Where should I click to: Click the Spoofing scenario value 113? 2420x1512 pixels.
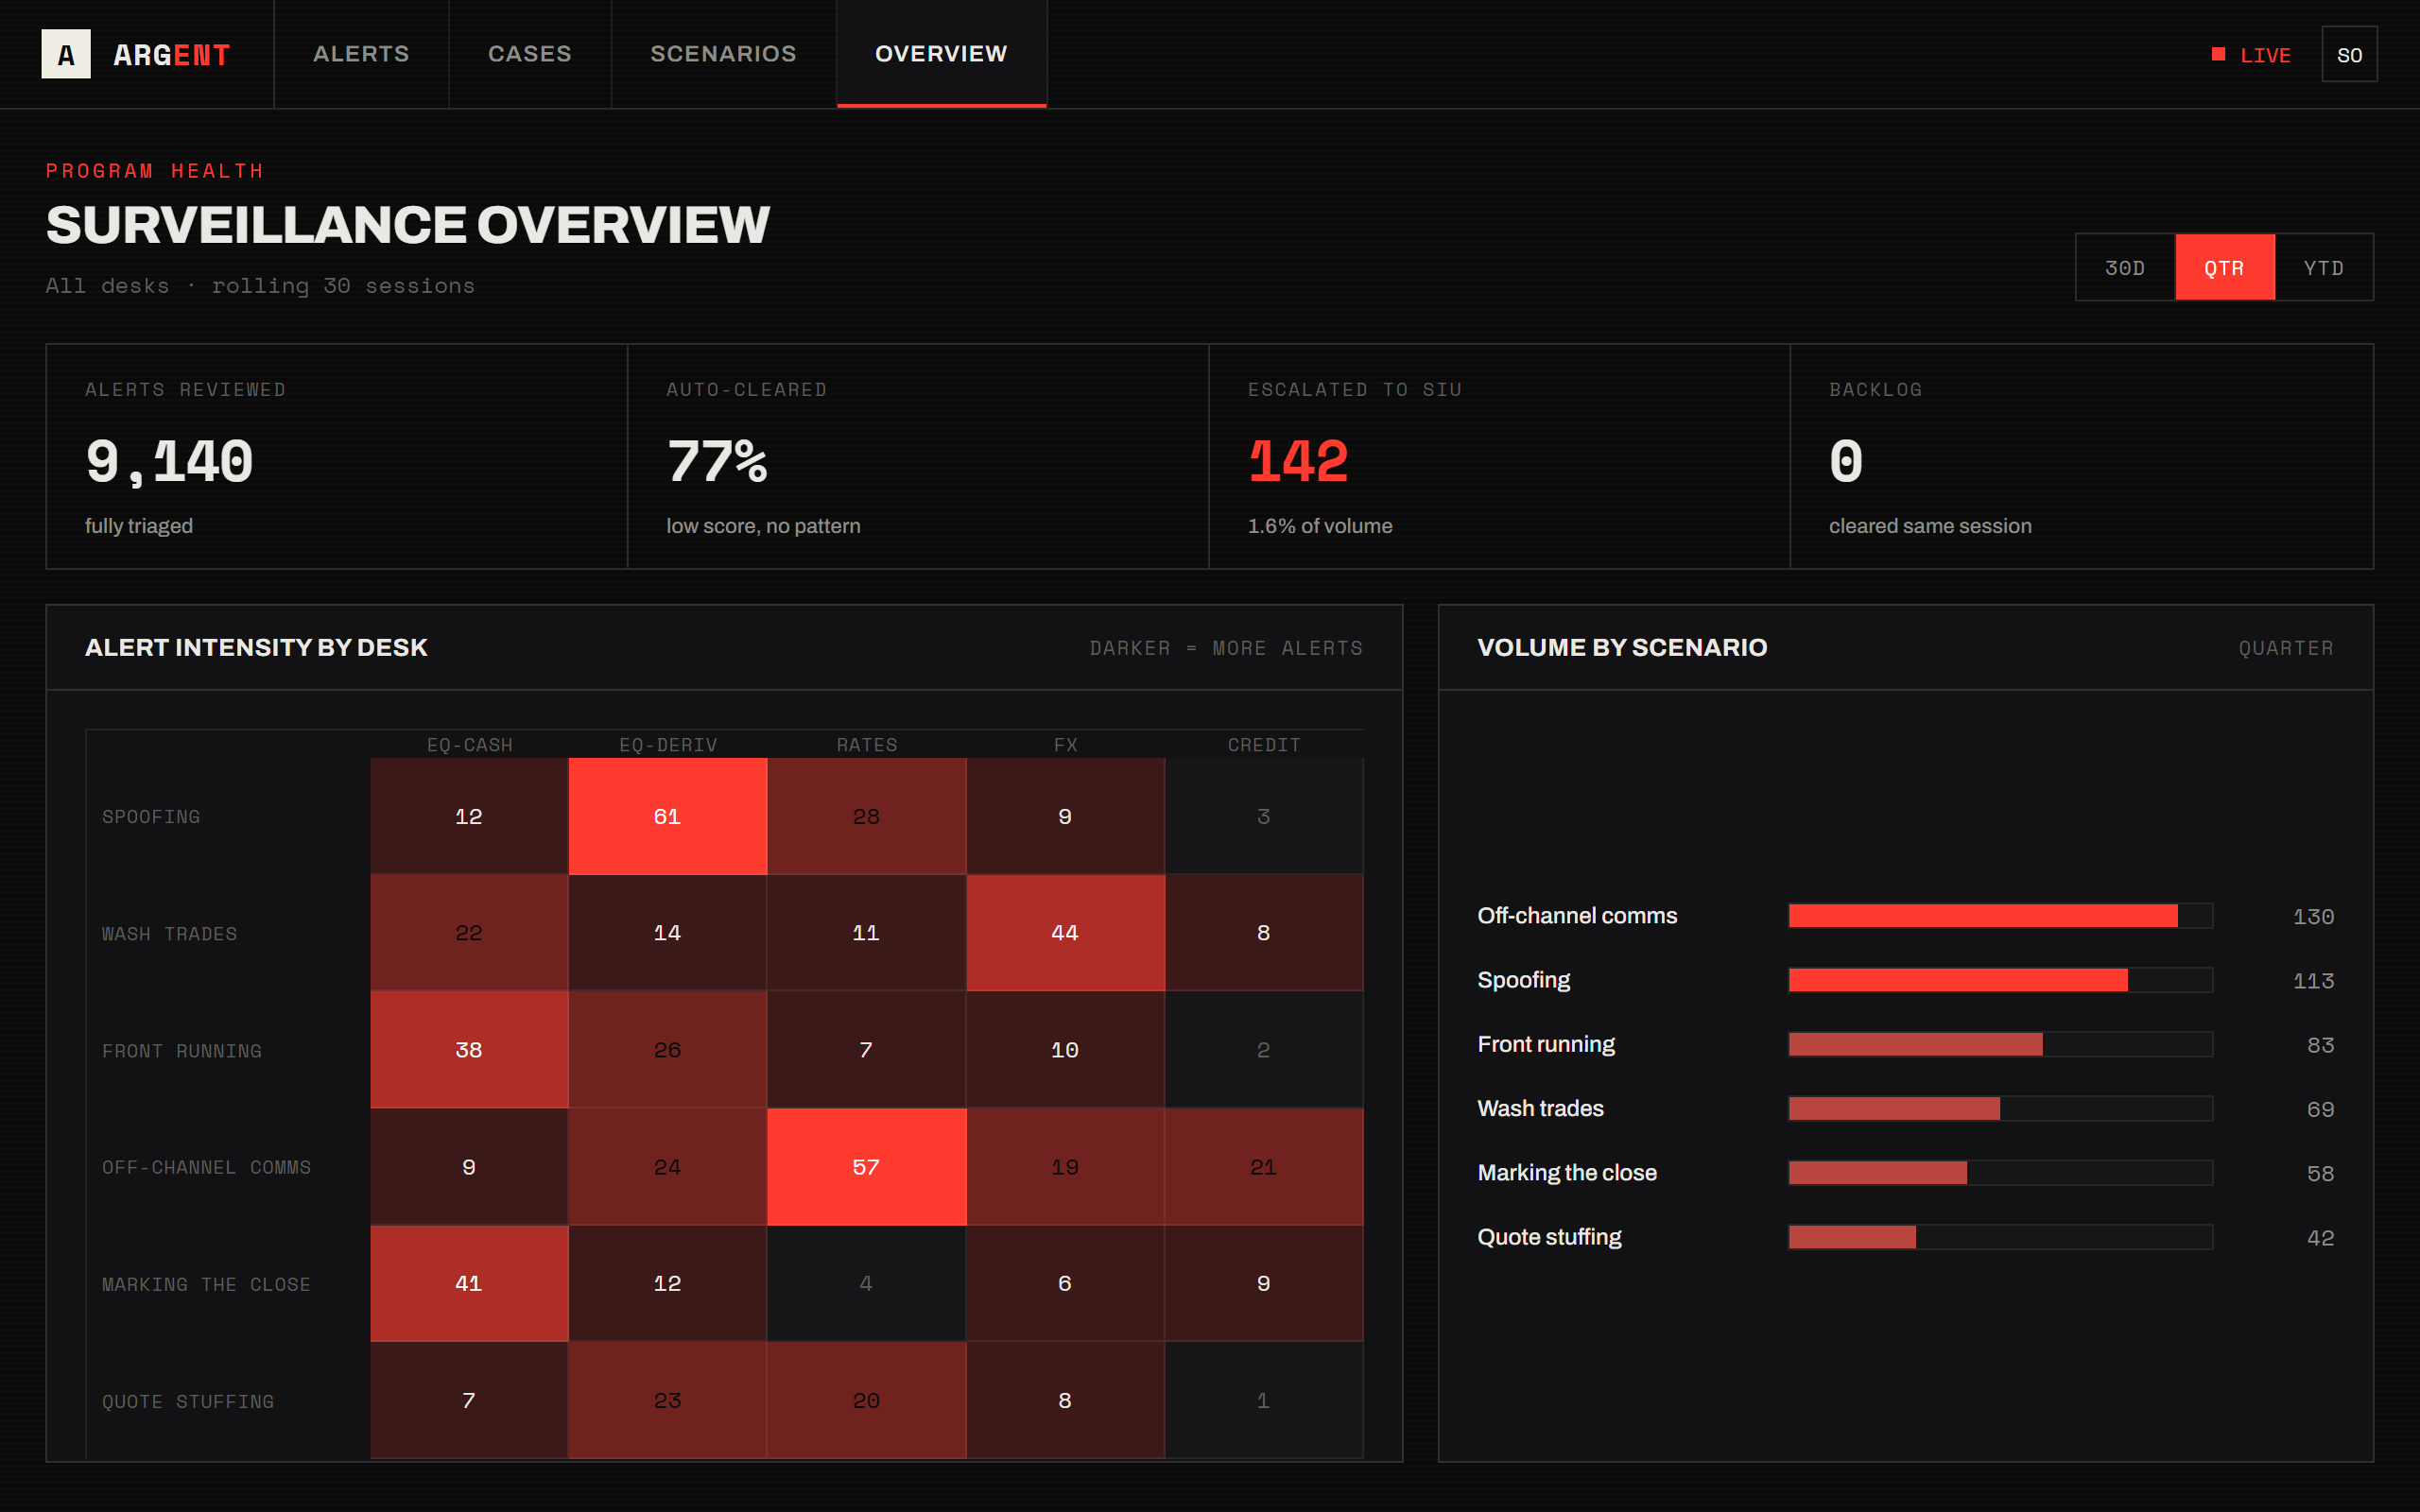pos(2313,981)
